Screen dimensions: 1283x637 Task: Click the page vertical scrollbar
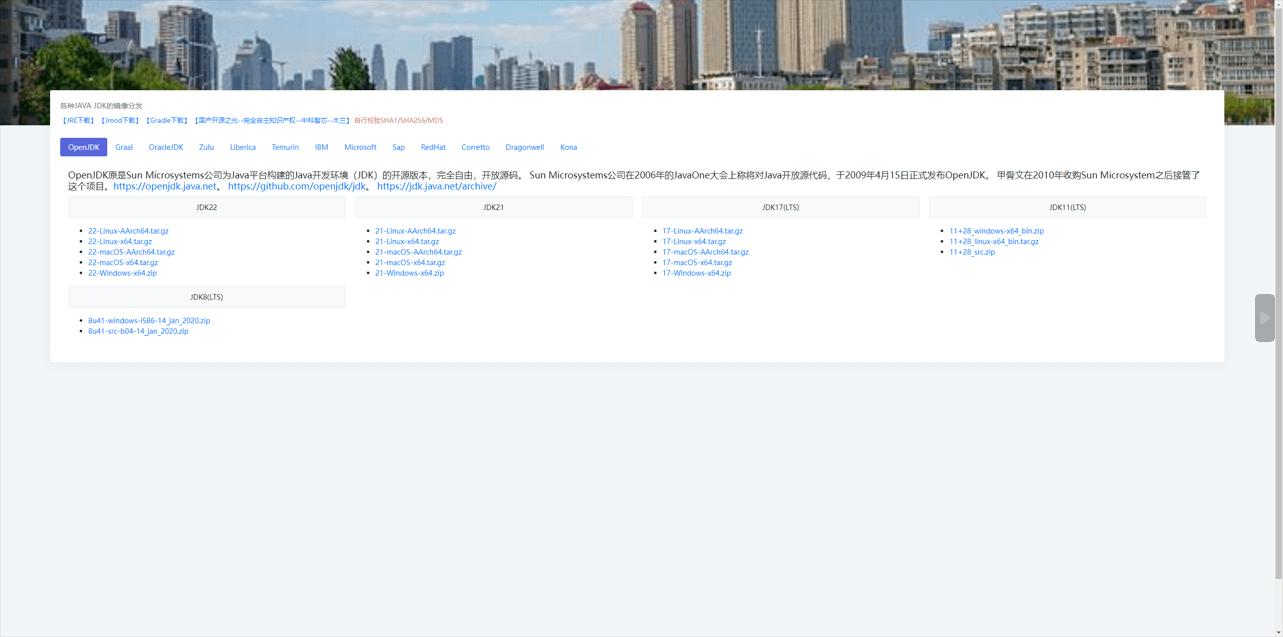pyautogui.click(x=1278, y=300)
